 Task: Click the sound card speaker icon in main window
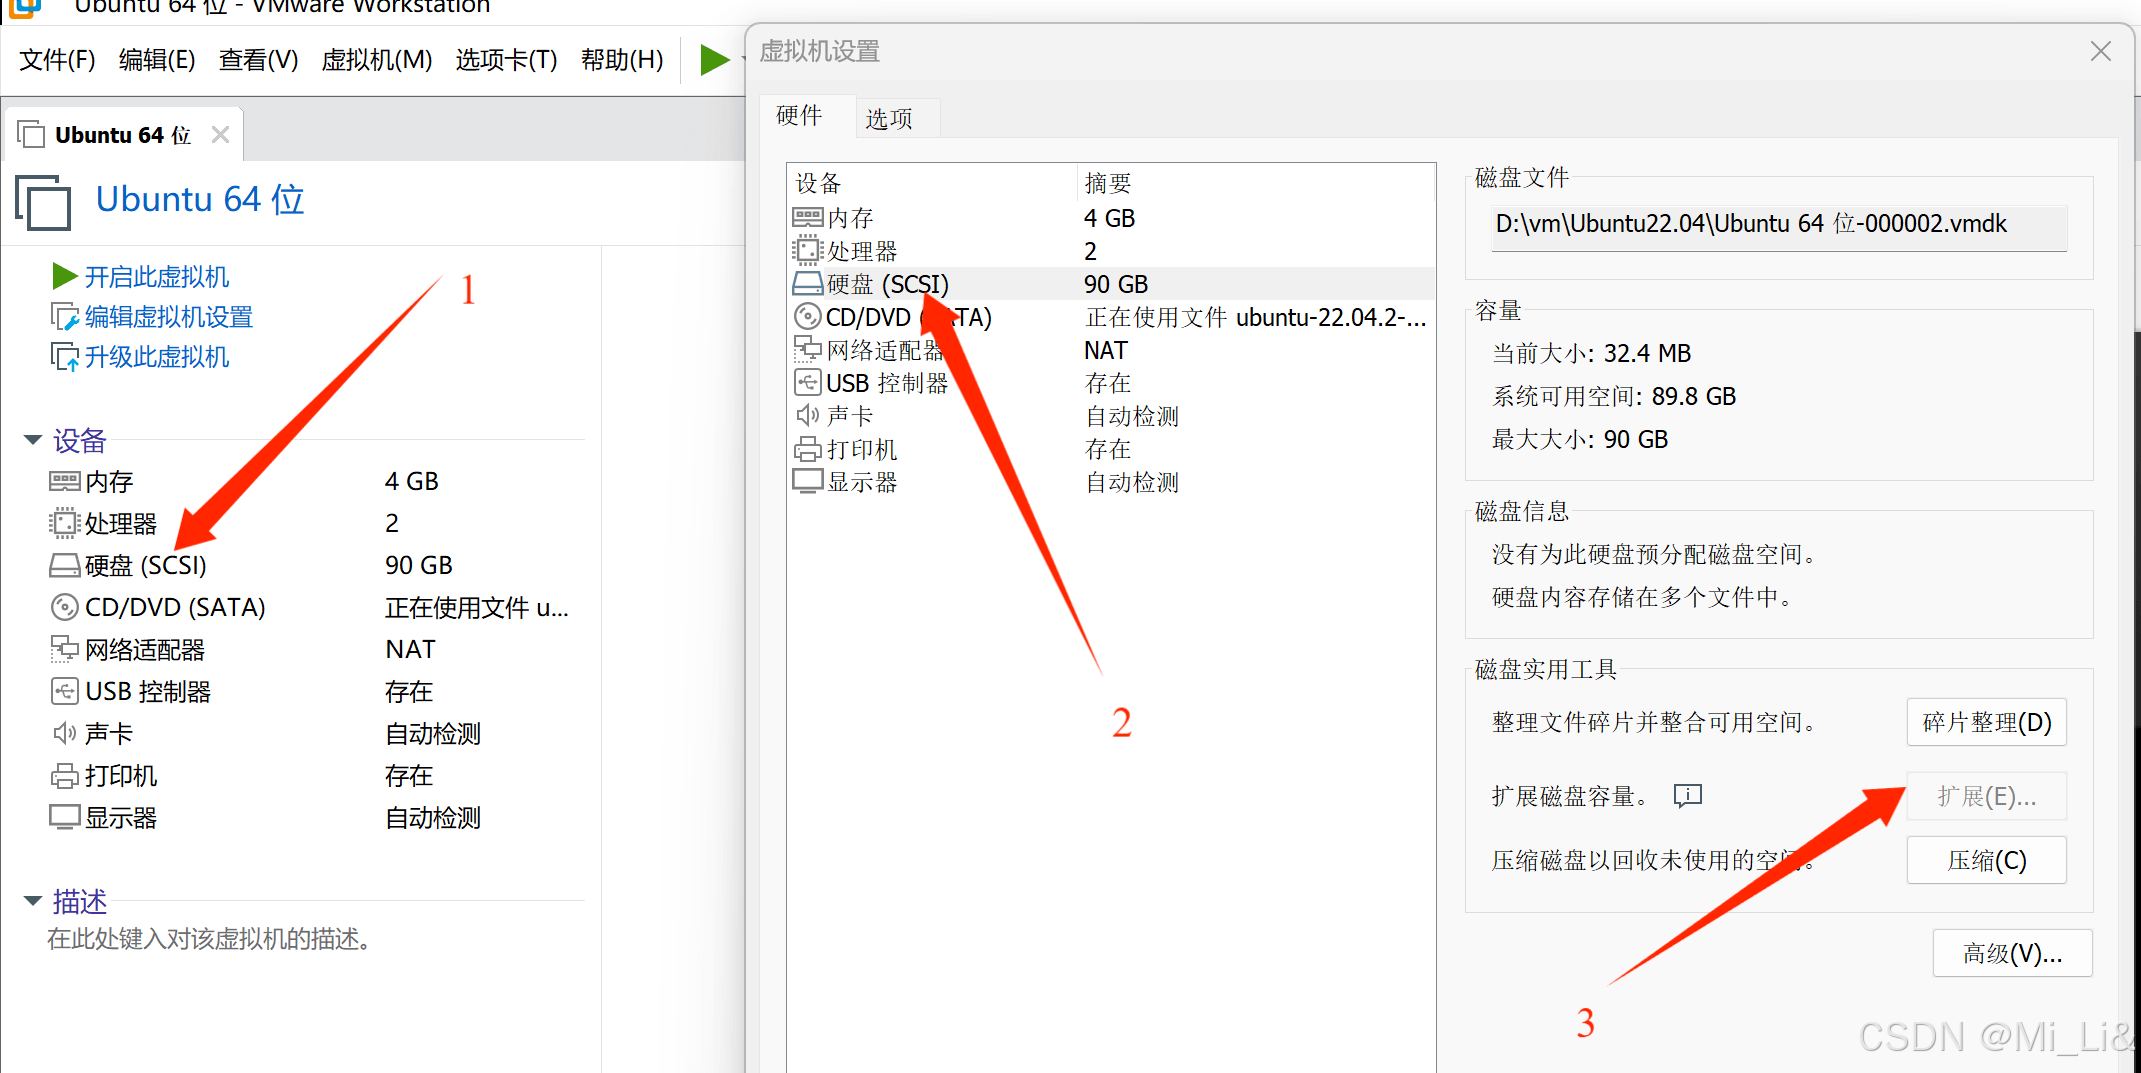pos(64,733)
